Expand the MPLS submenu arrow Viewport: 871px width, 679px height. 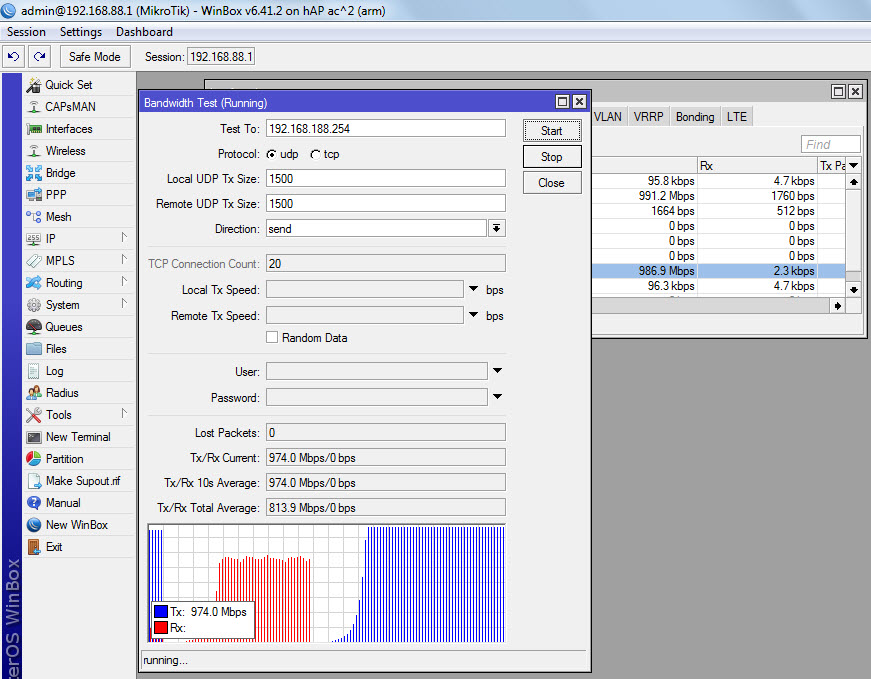coord(124,259)
